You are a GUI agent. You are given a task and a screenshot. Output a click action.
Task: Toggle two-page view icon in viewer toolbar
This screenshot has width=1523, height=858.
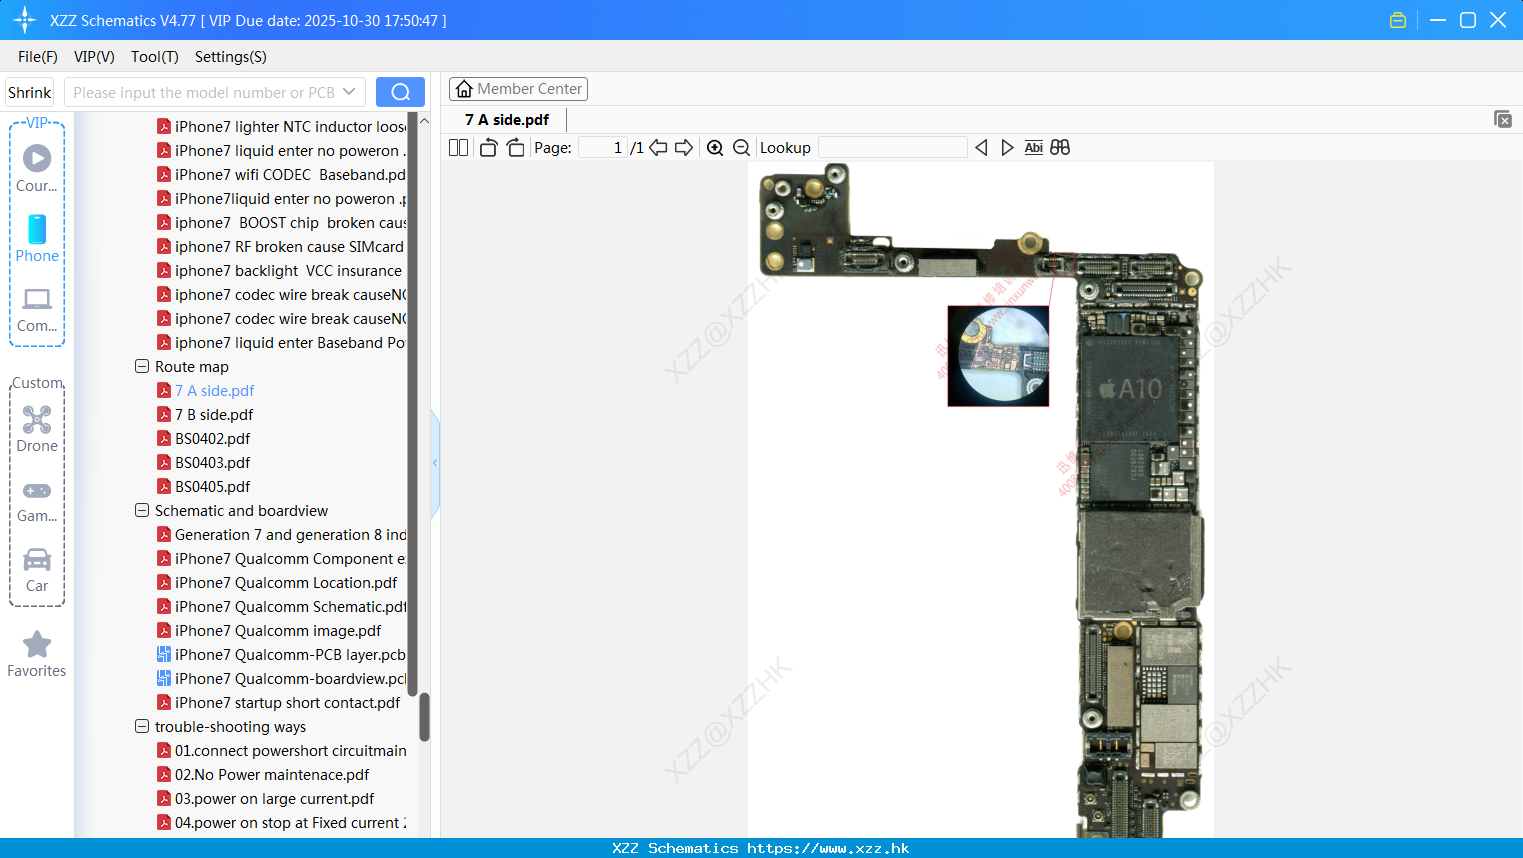click(x=459, y=147)
